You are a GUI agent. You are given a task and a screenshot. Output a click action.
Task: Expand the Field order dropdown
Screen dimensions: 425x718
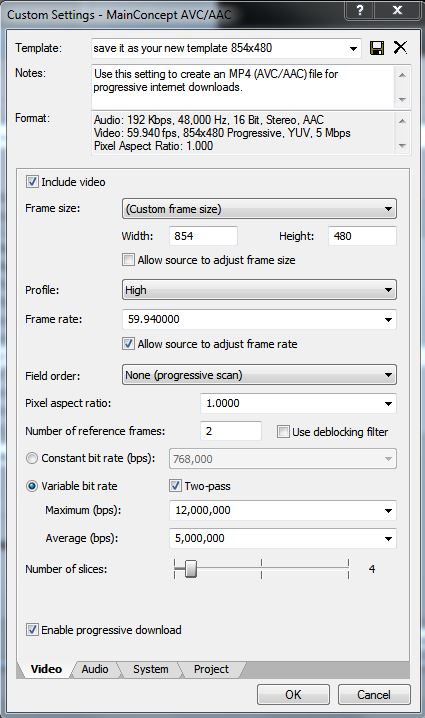(259, 375)
